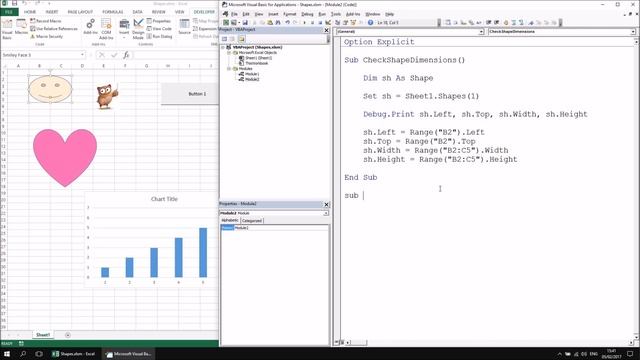
Task: Switch to the REVIEW ribbon tab
Action: pos(159,12)
